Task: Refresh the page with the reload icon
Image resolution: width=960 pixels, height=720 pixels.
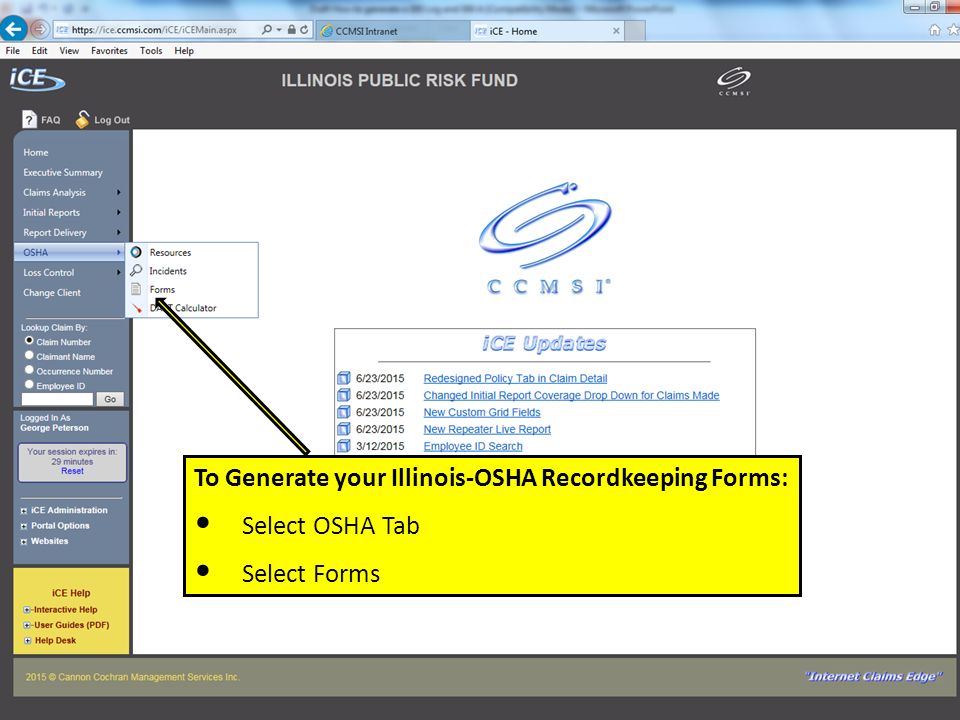Action: (x=304, y=29)
